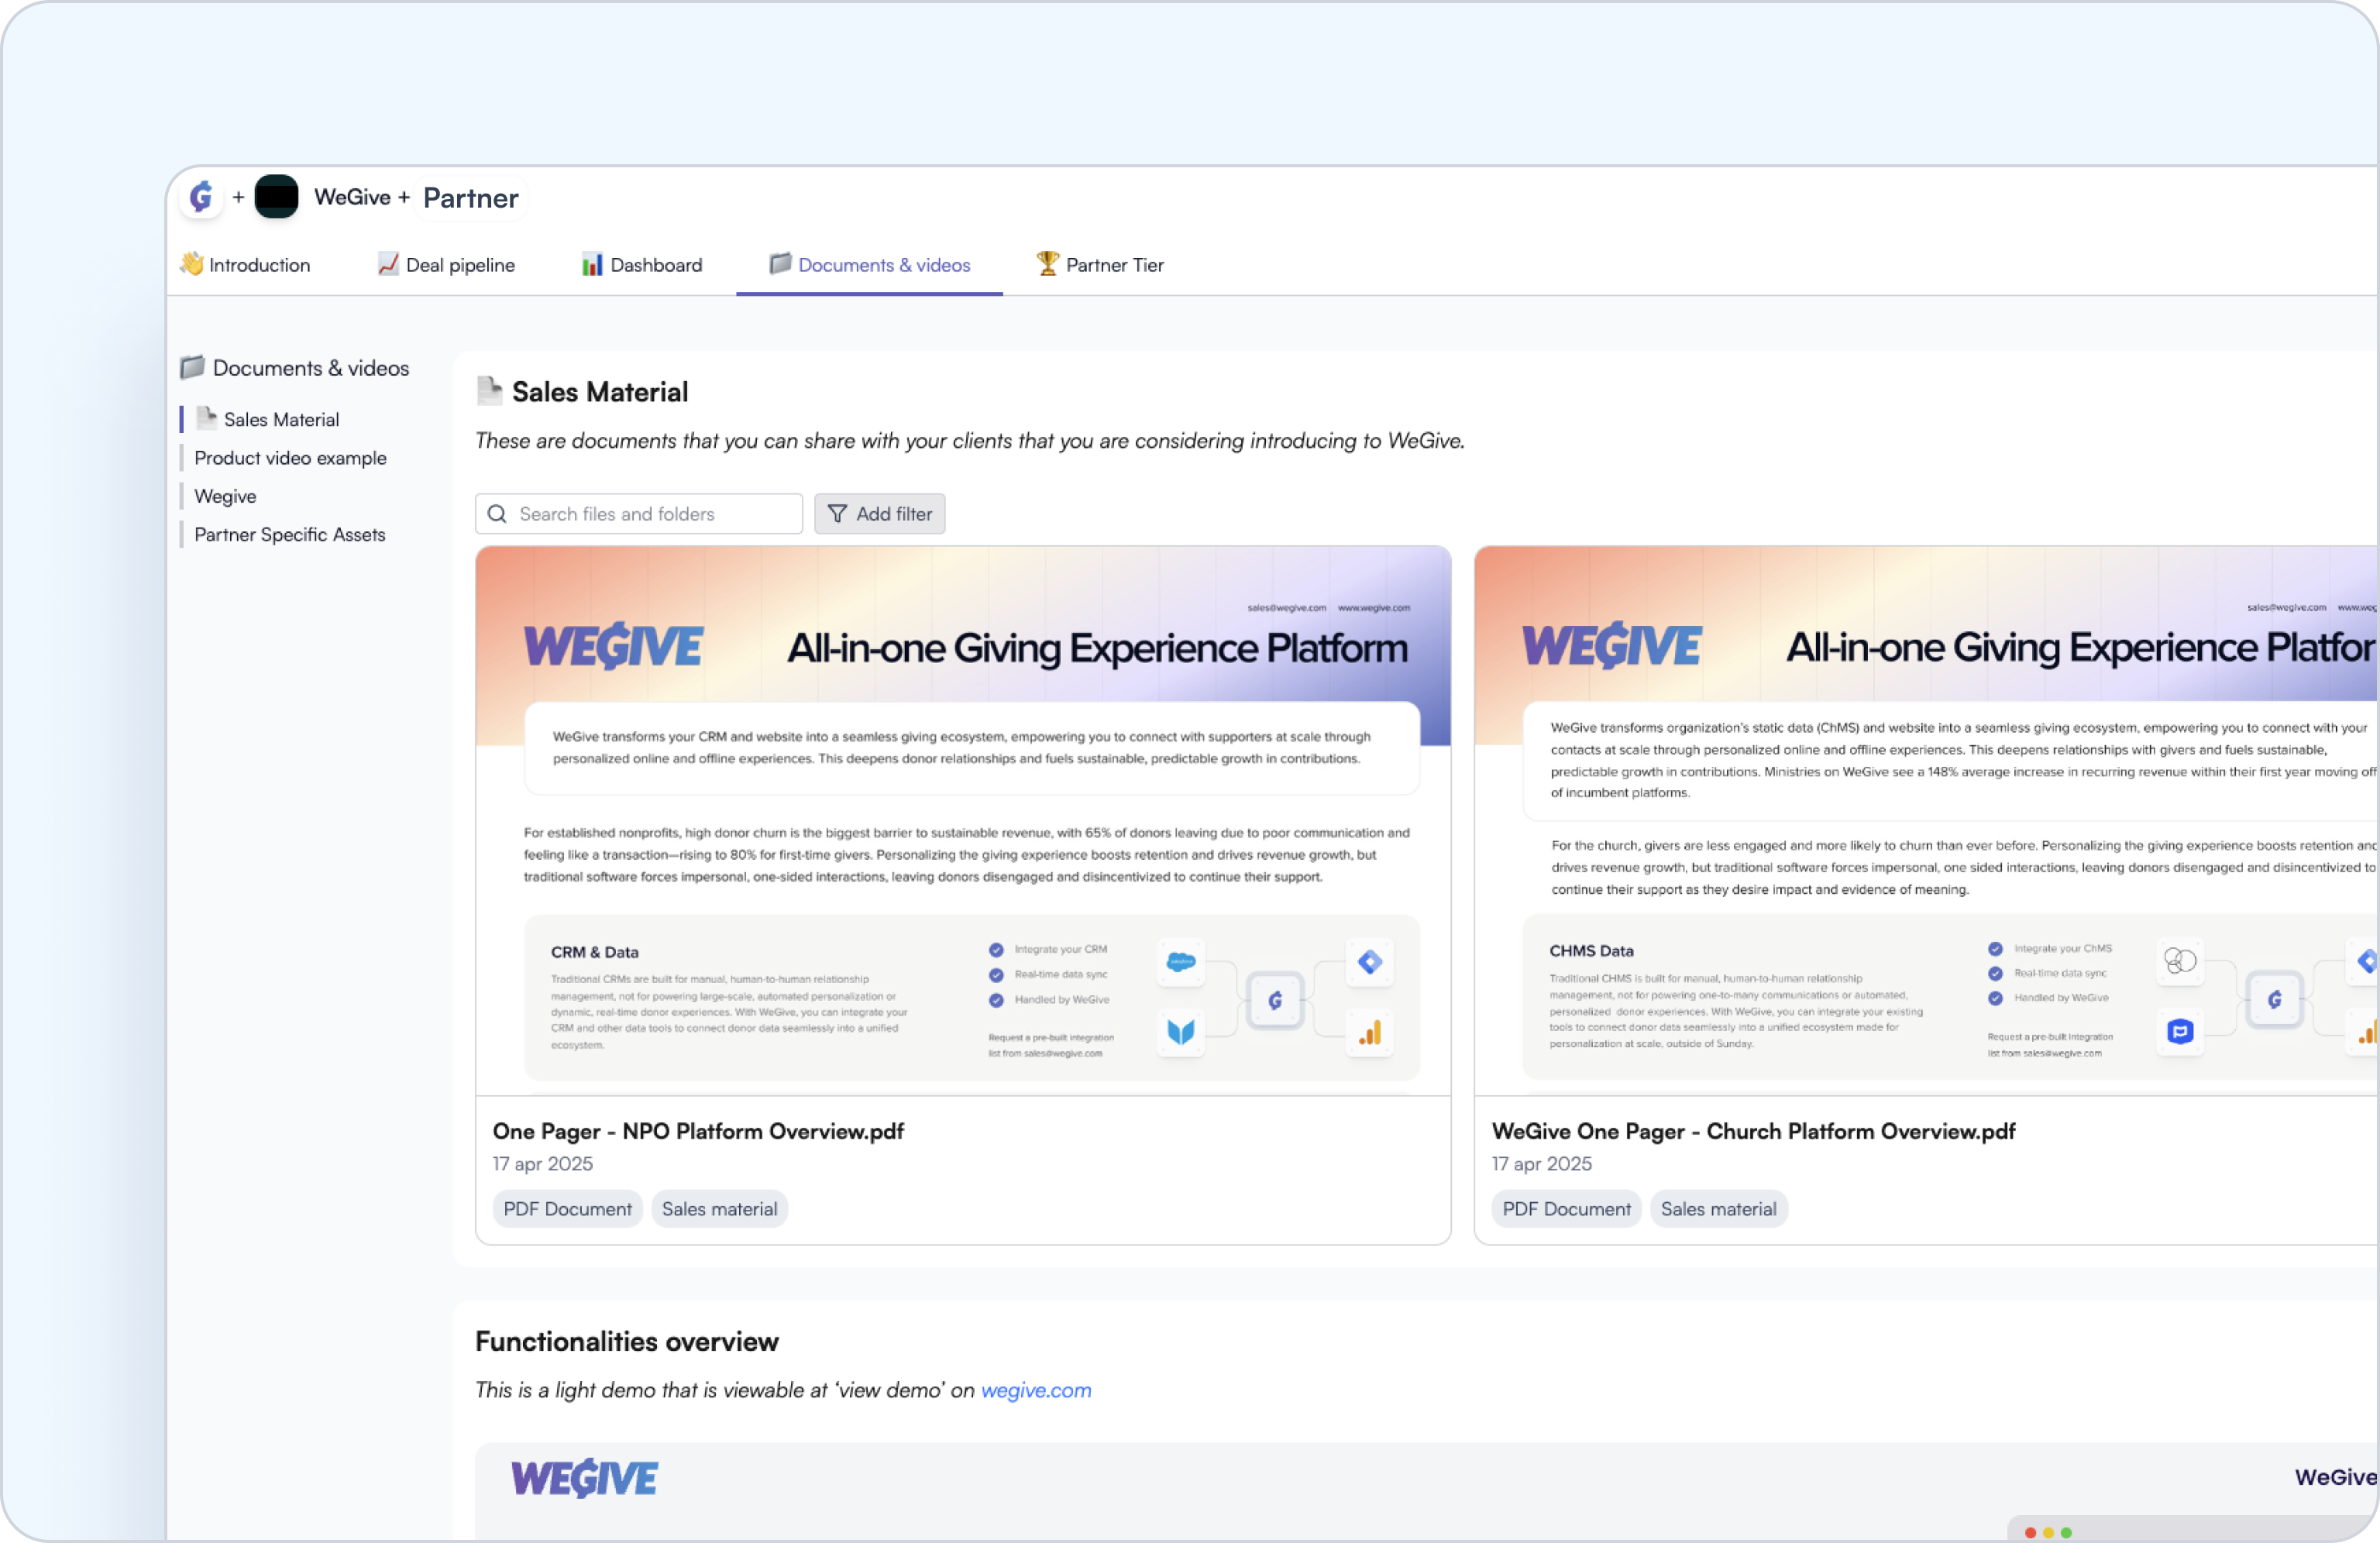Click the black partner logo square
This screenshot has height=1543, width=2380.
276,197
